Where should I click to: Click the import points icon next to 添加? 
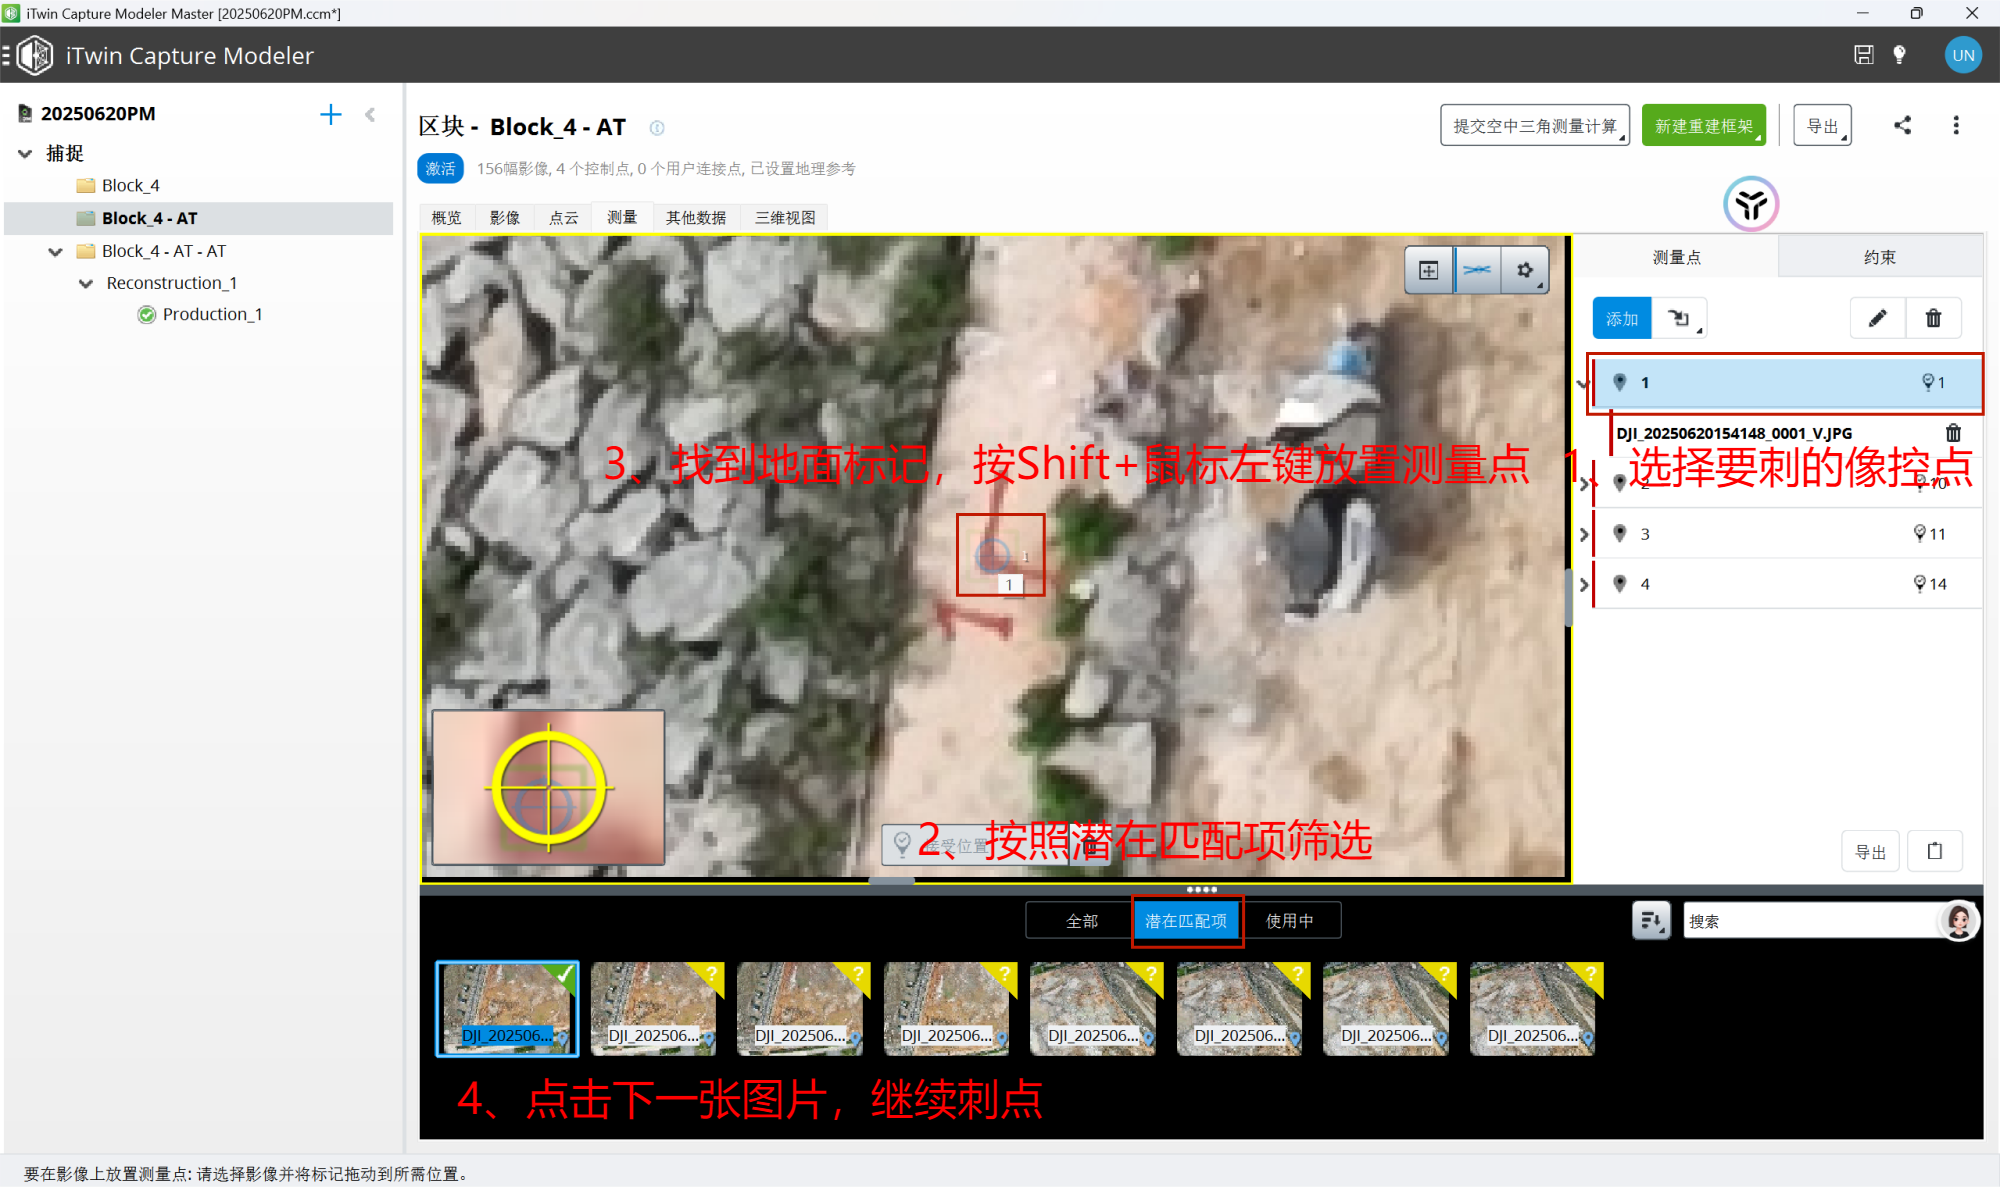coord(1679,318)
